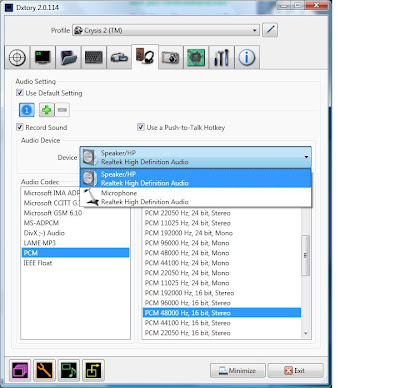Select PCM 192000 Hz, 24 bit, Mono
The height and width of the screenshot is (388, 400).
[x=222, y=233]
